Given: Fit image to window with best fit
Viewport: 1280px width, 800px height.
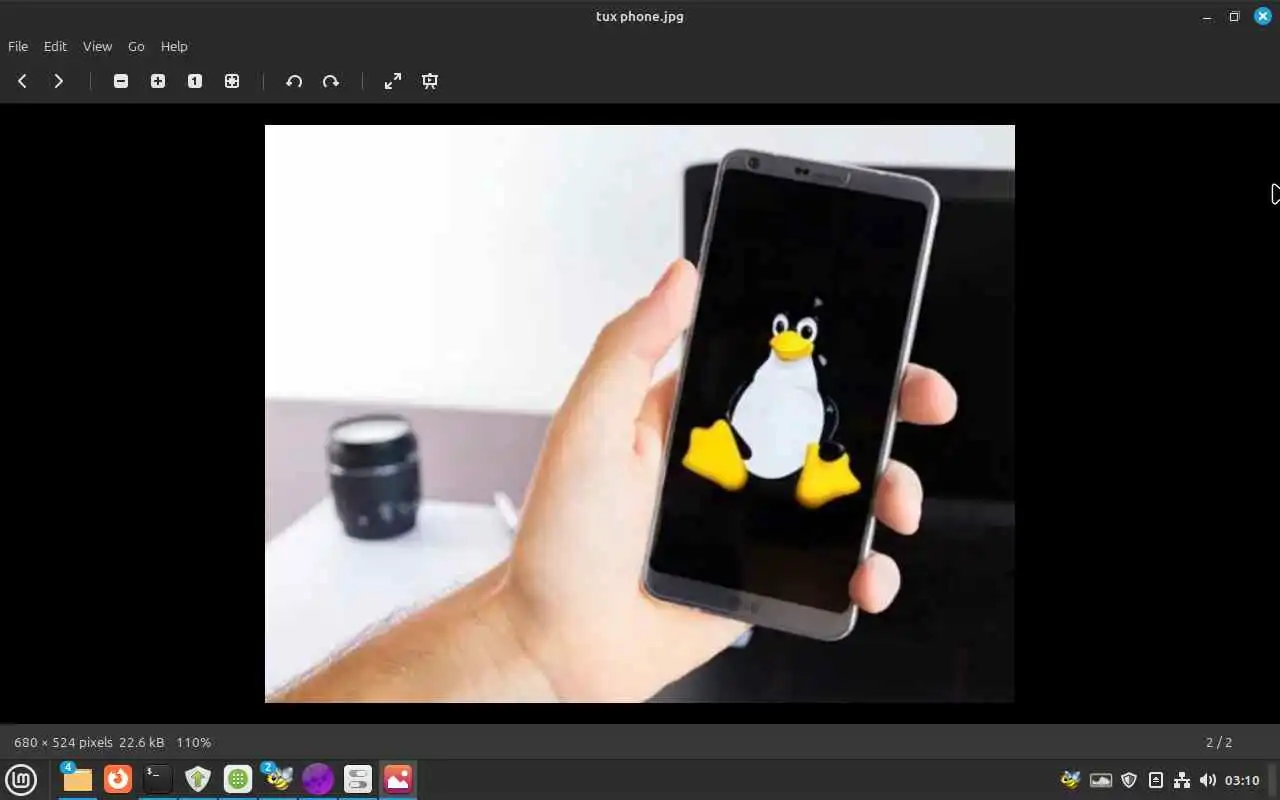Looking at the screenshot, I should coord(232,81).
